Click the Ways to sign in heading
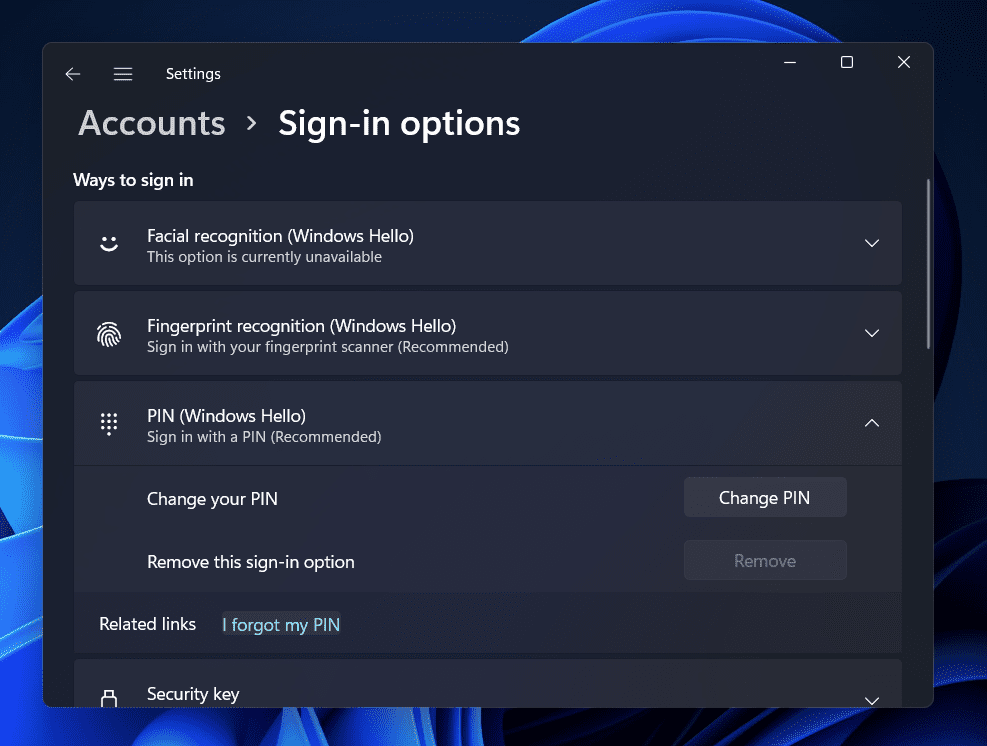The width and height of the screenshot is (987, 746). click(x=133, y=180)
